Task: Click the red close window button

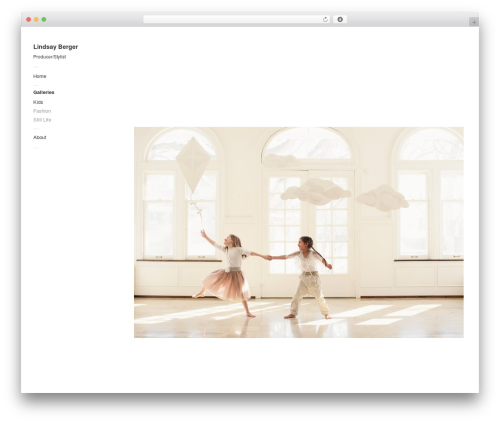Action: (29, 20)
